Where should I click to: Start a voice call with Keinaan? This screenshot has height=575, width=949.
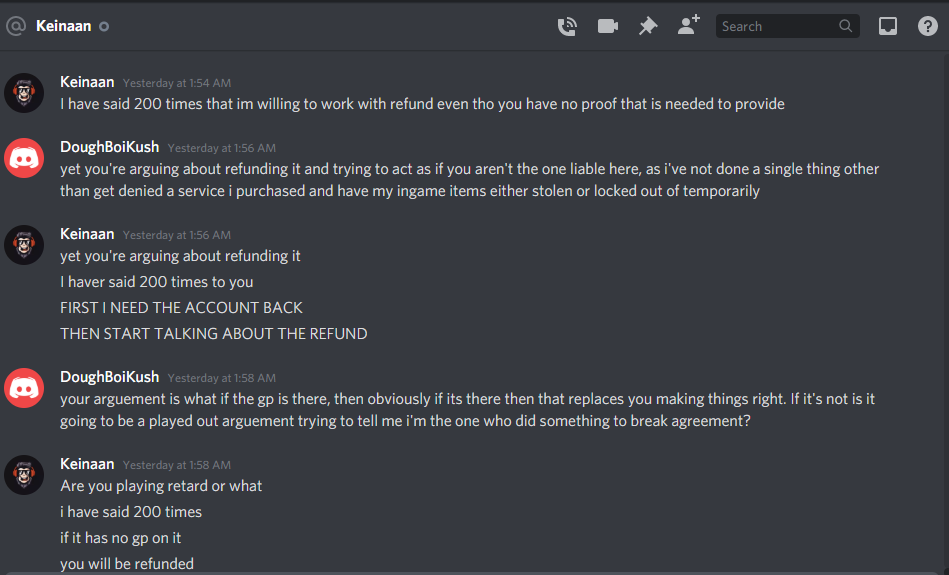click(x=567, y=27)
